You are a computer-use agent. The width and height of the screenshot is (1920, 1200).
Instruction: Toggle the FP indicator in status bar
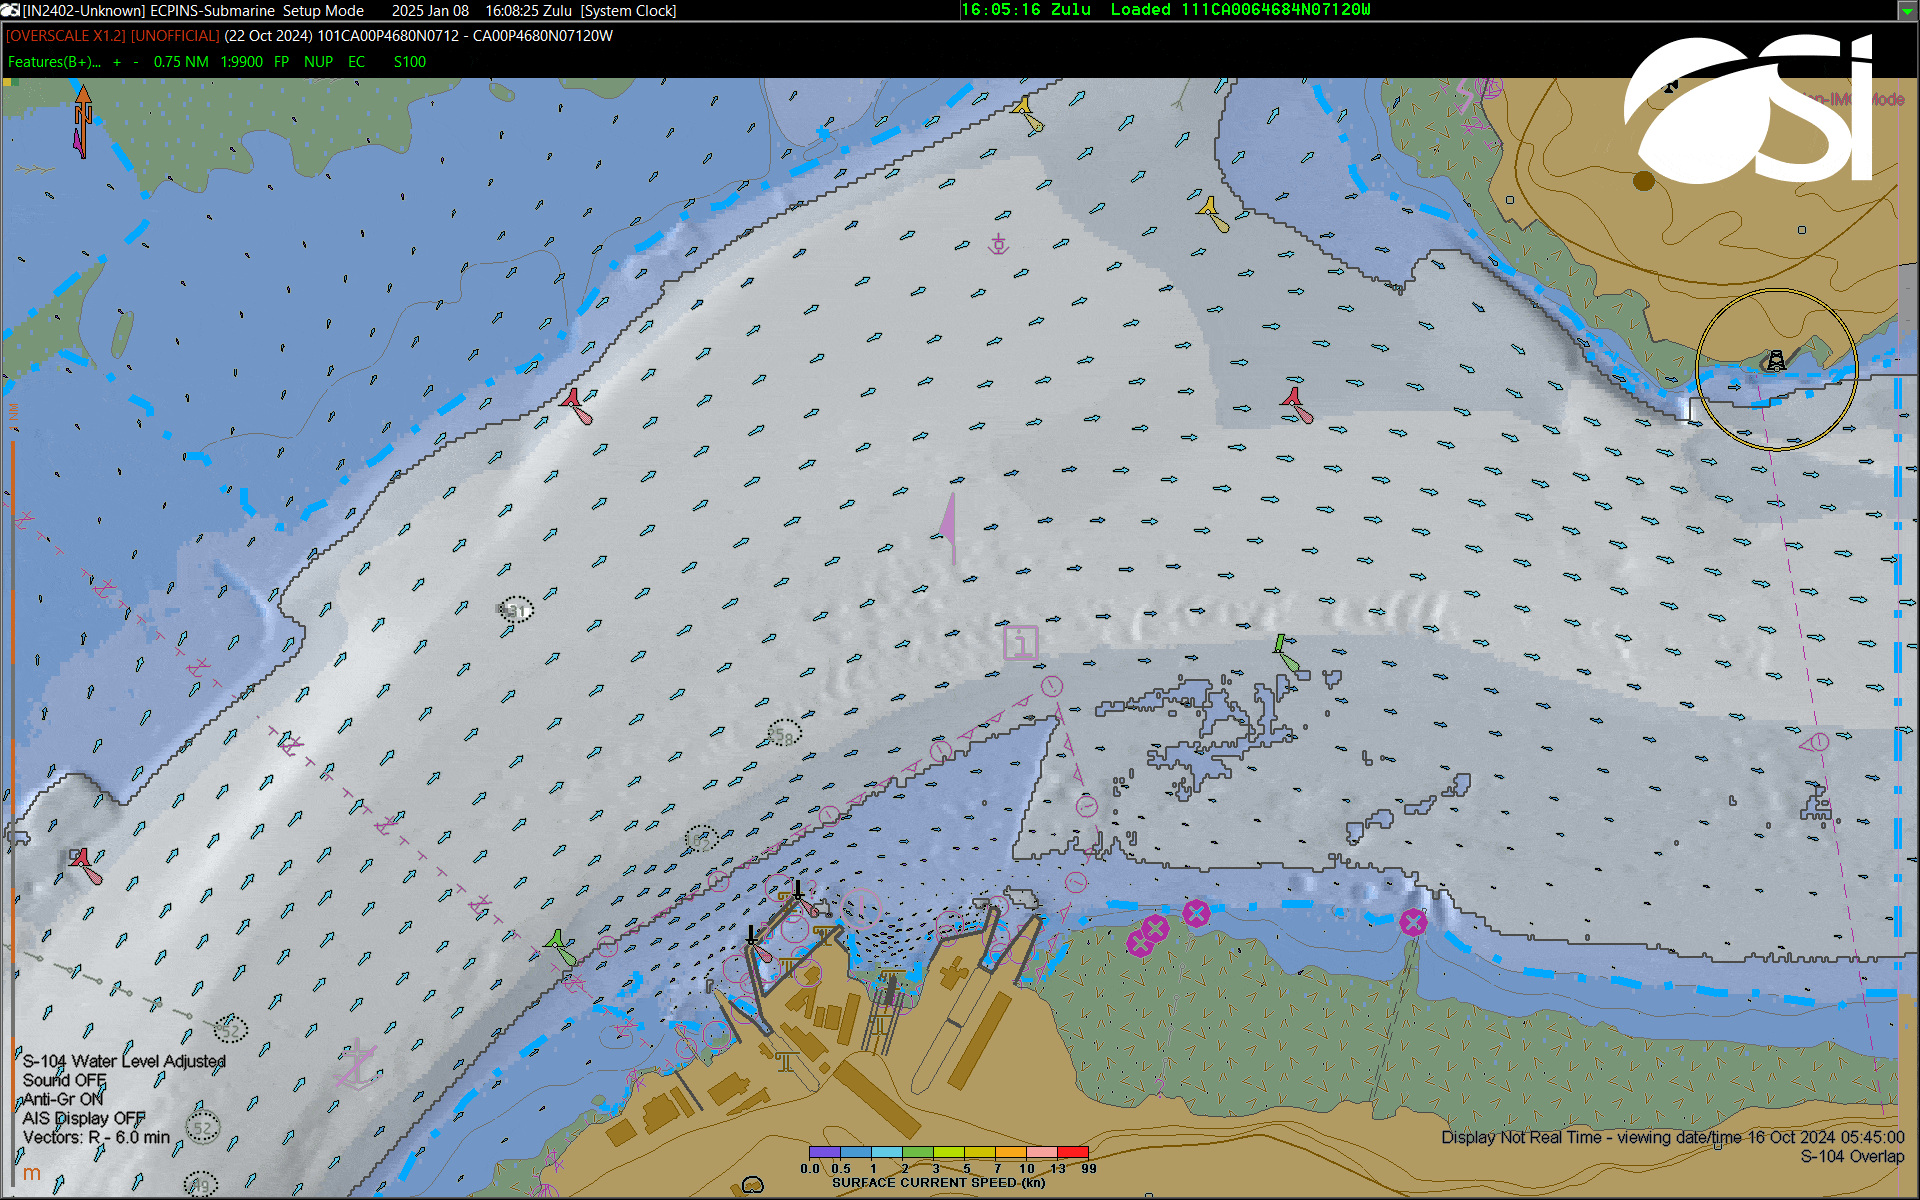point(281,62)
